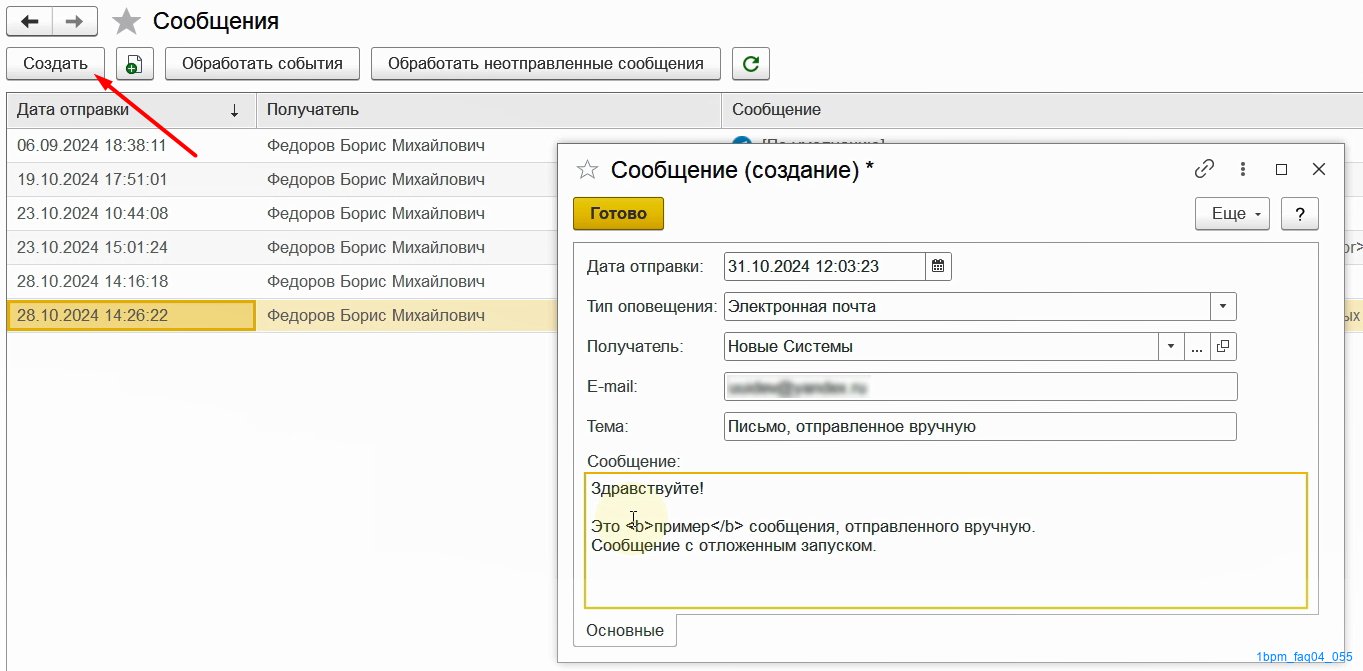Edit the Дата отправки field
1363x671 pixels.
pyautogui.click(x=825, y=266)
